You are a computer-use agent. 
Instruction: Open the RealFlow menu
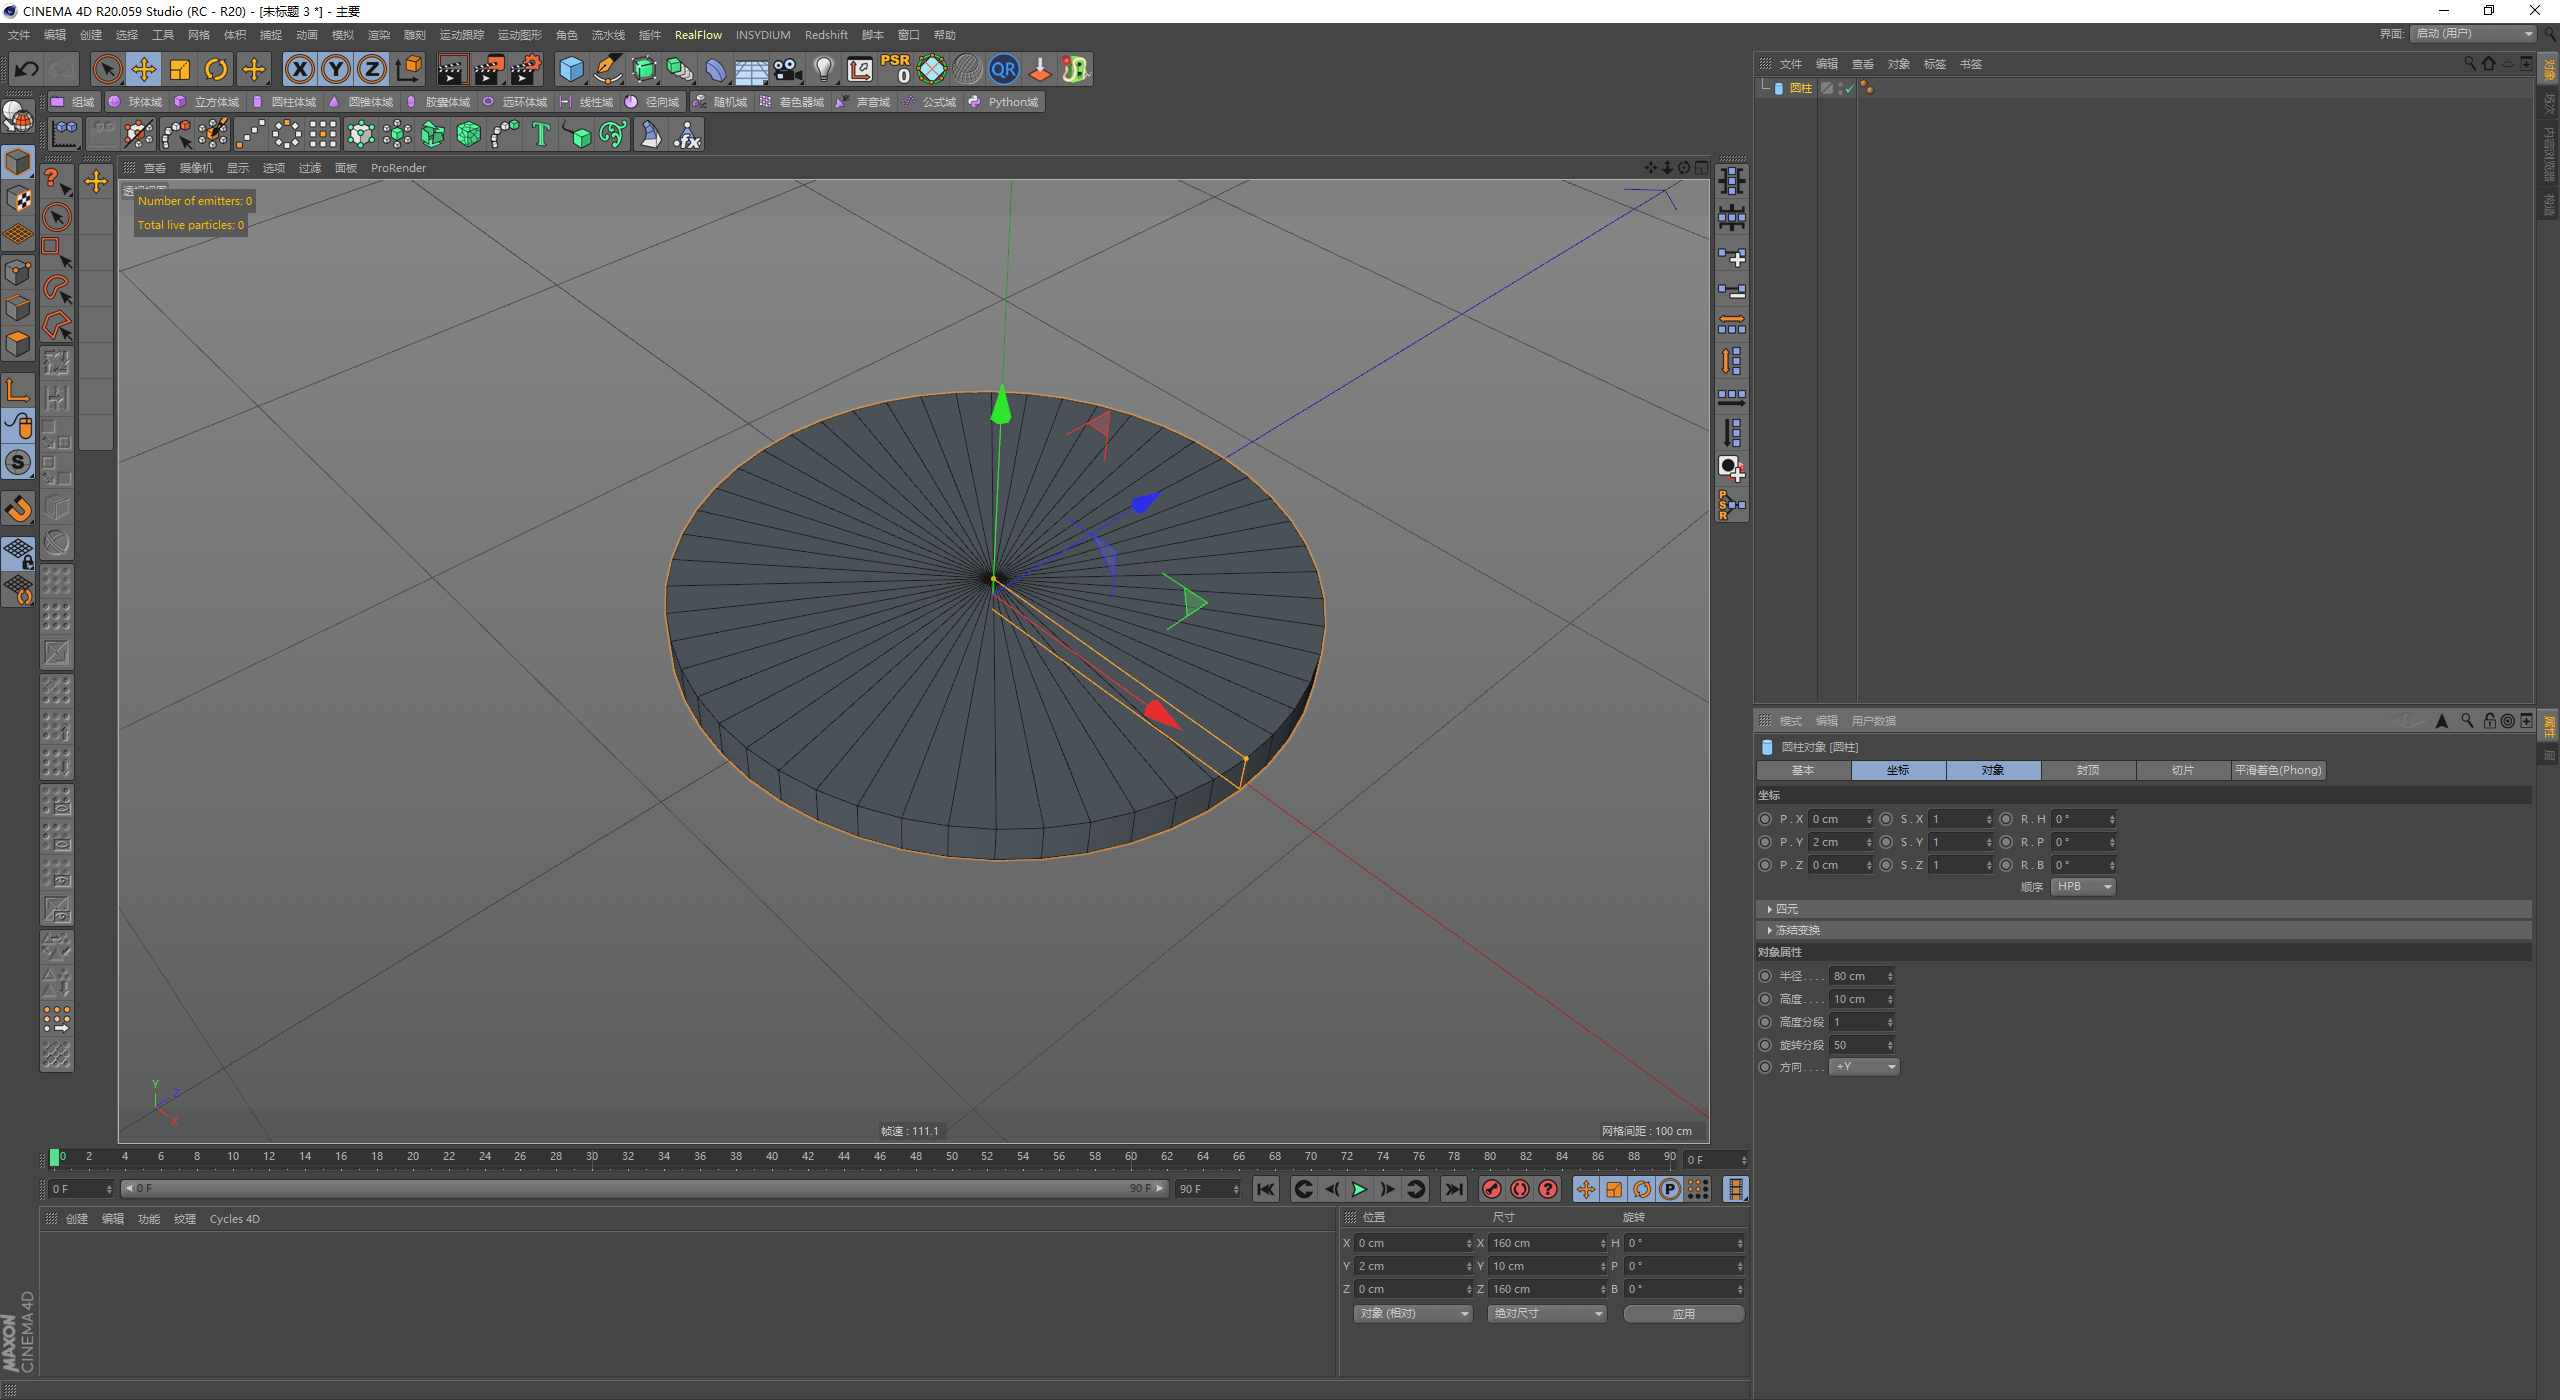click(697, 35)
